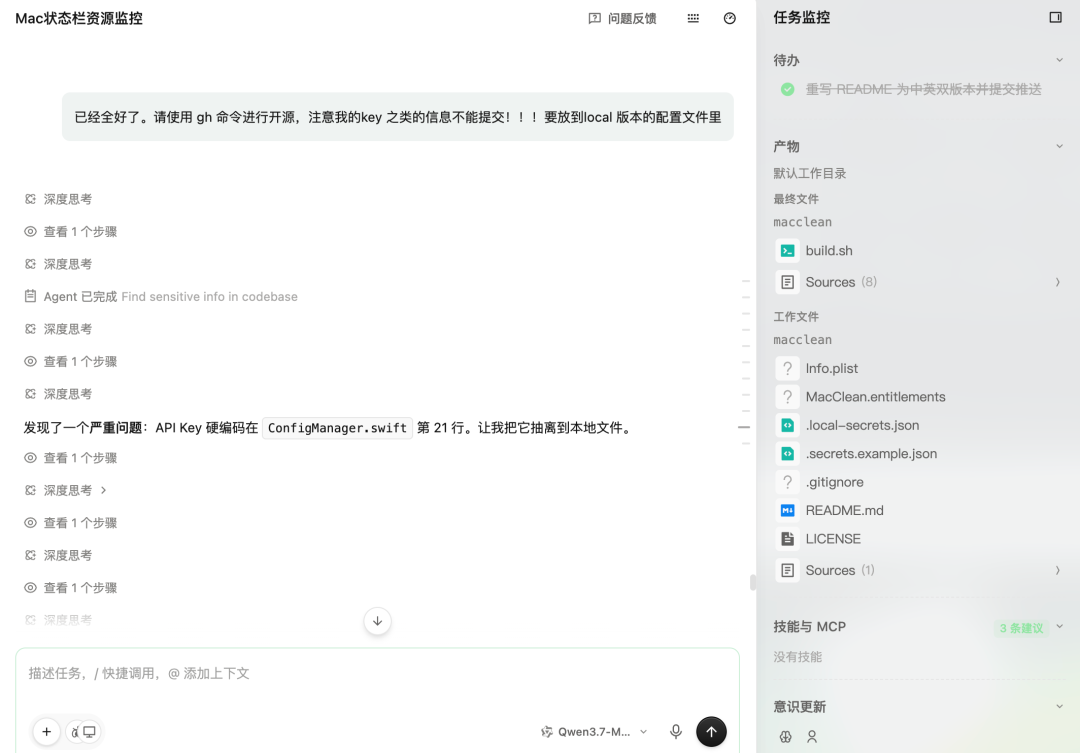Image resolution: width=1080 pixels, height=753 pixels.
Task: Click the microphone voice input icon
Action: pyautogui.click(x=676, y=732)
